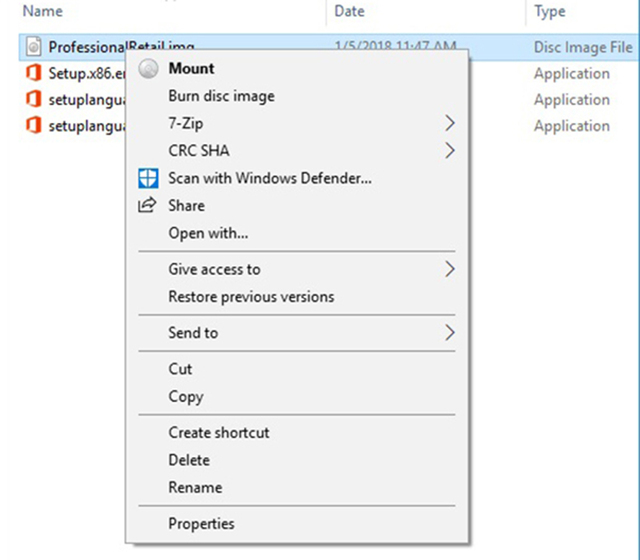Select Burn disc image
This screenshot has width=640, height=560.
297,96
